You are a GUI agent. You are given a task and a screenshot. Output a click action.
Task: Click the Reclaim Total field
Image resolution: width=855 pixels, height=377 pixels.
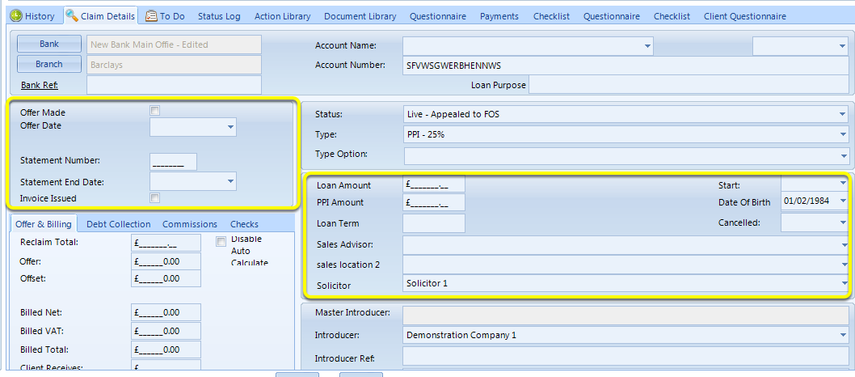pyautogui.click(x=166, y=243)
